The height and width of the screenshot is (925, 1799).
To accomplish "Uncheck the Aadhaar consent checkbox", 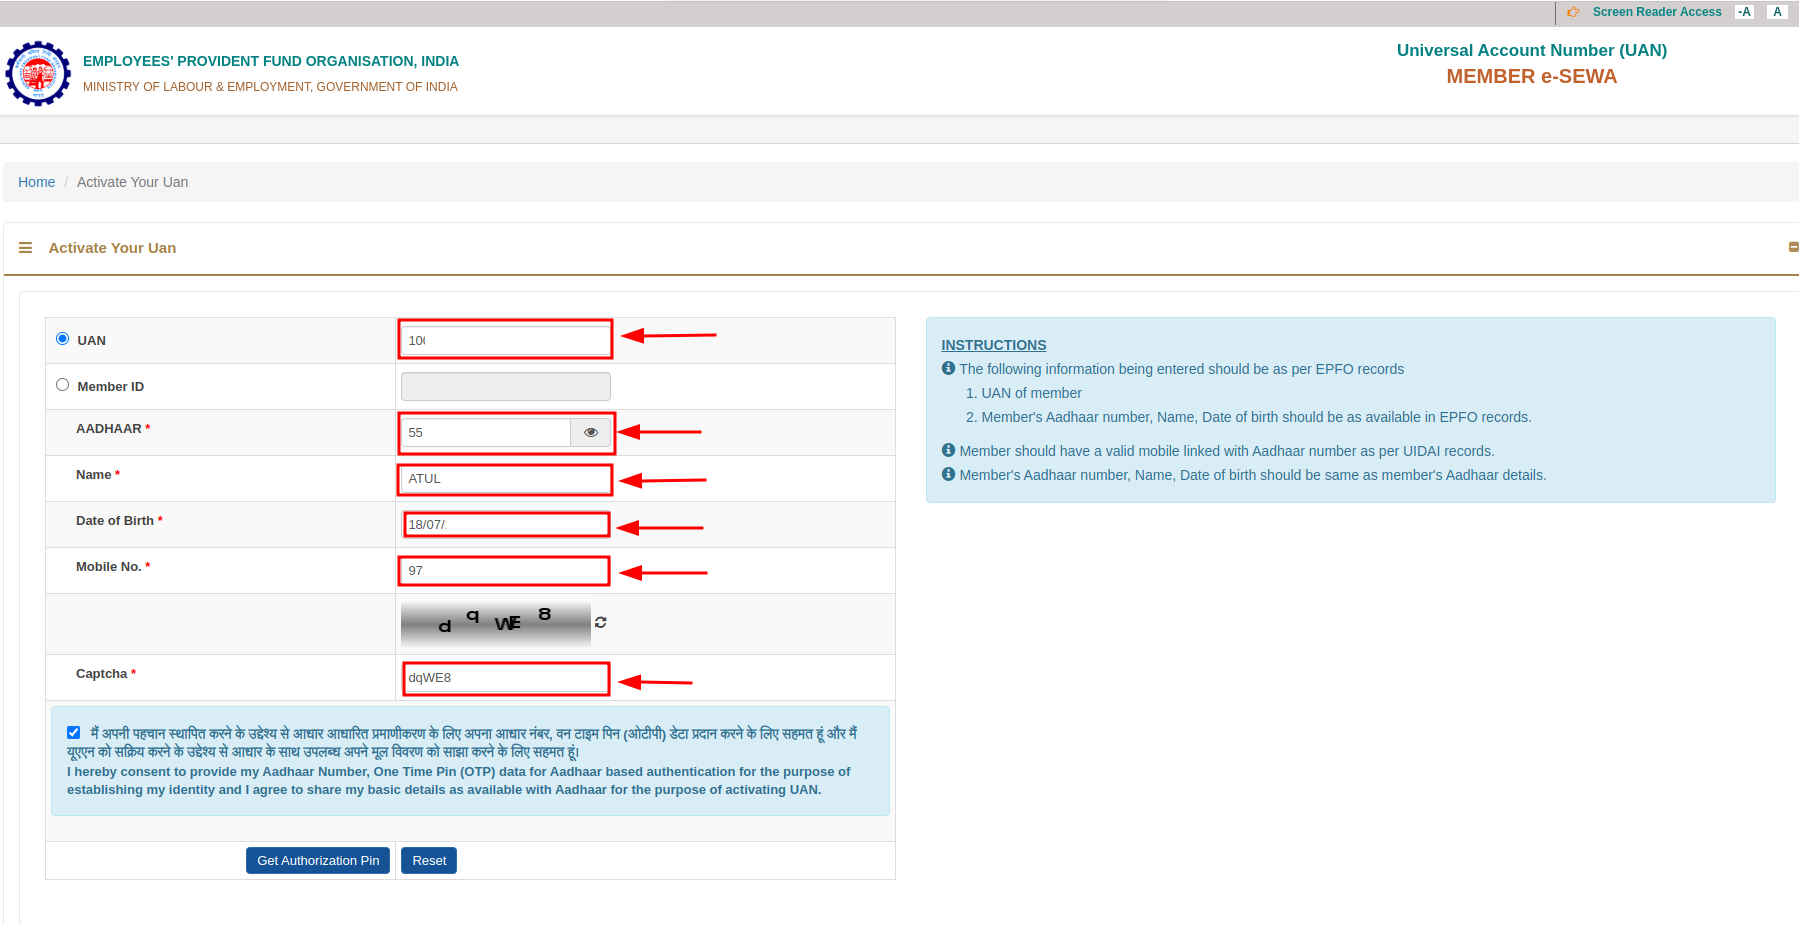I will point(74,733).
